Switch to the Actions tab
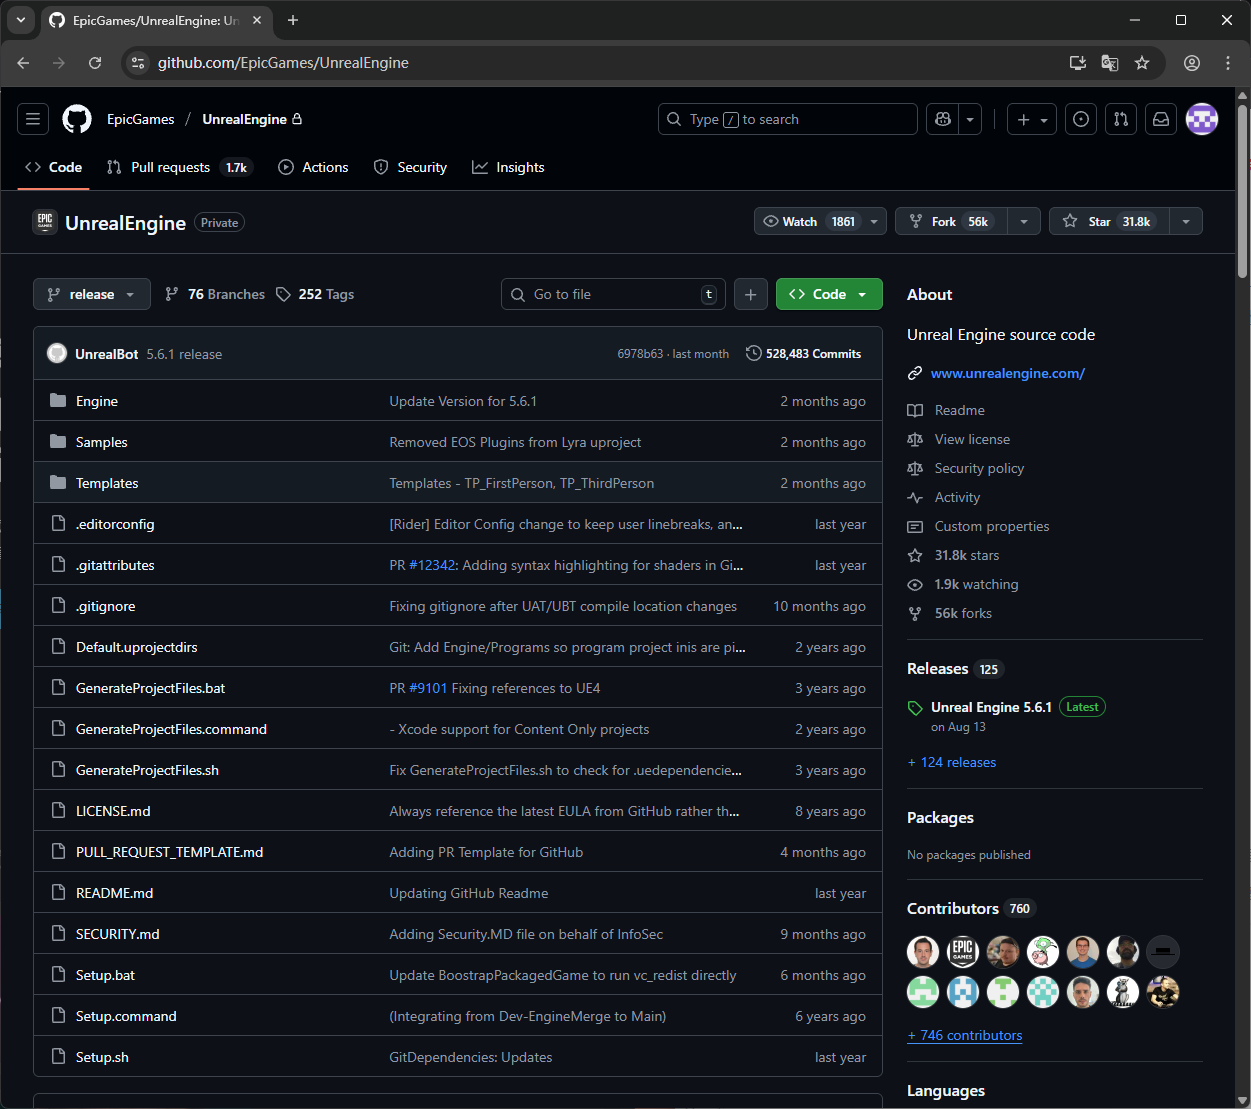Viewport: 1251px width, 1109px height. (x=313, y=167)
